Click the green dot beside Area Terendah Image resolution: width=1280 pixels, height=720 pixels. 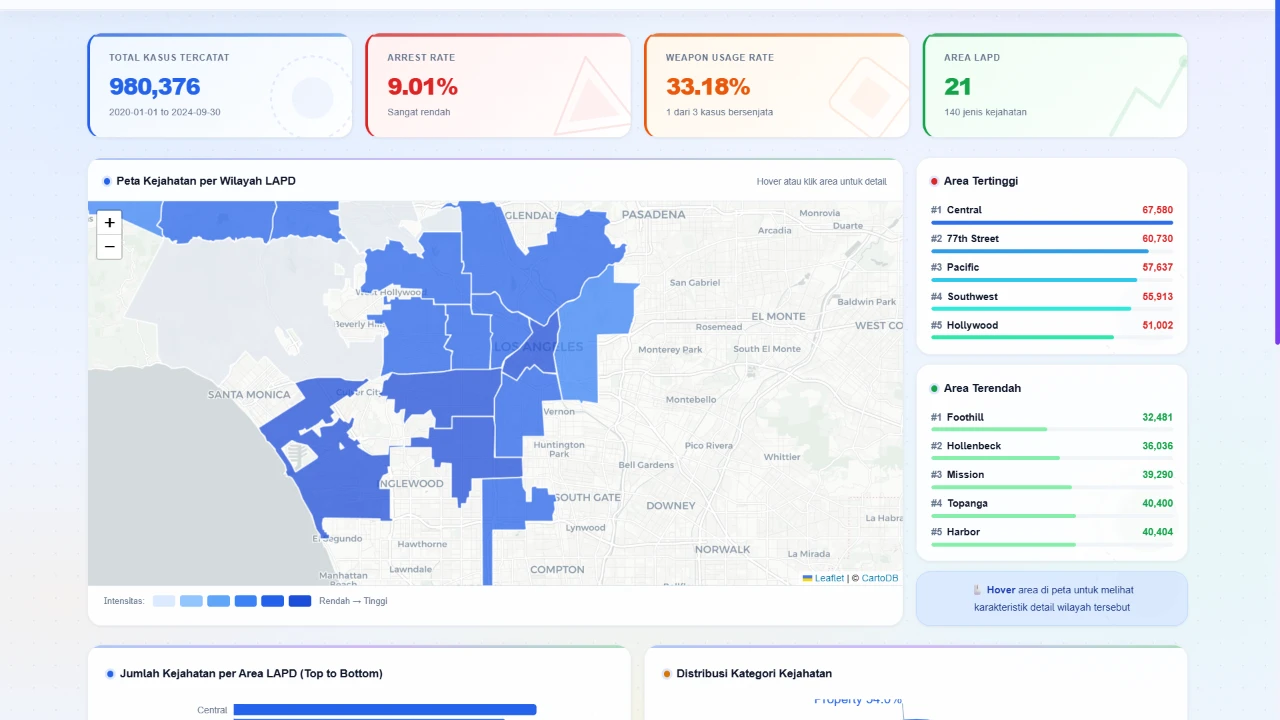click(x=934, y=388)
